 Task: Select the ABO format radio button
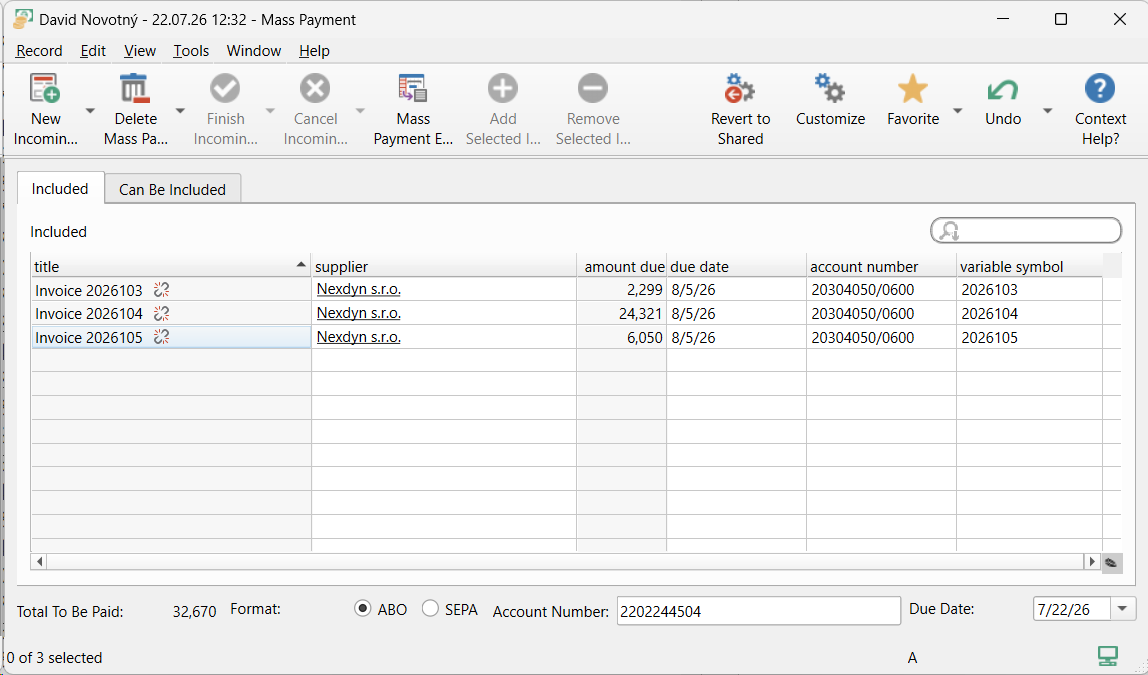click(362, 608)
